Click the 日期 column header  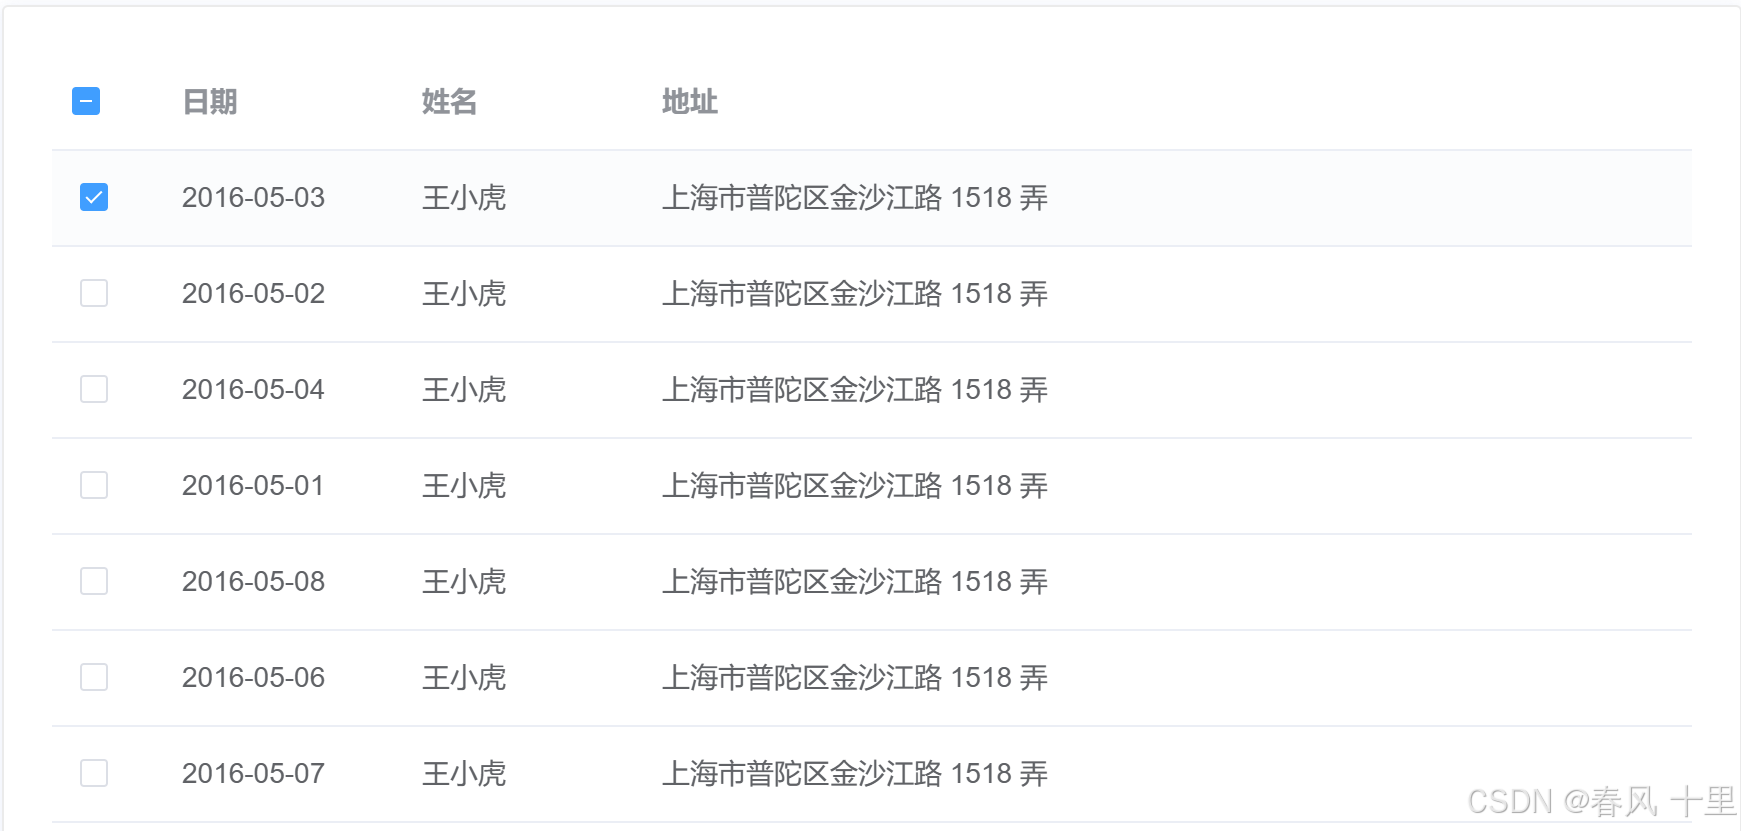[209, 101]
